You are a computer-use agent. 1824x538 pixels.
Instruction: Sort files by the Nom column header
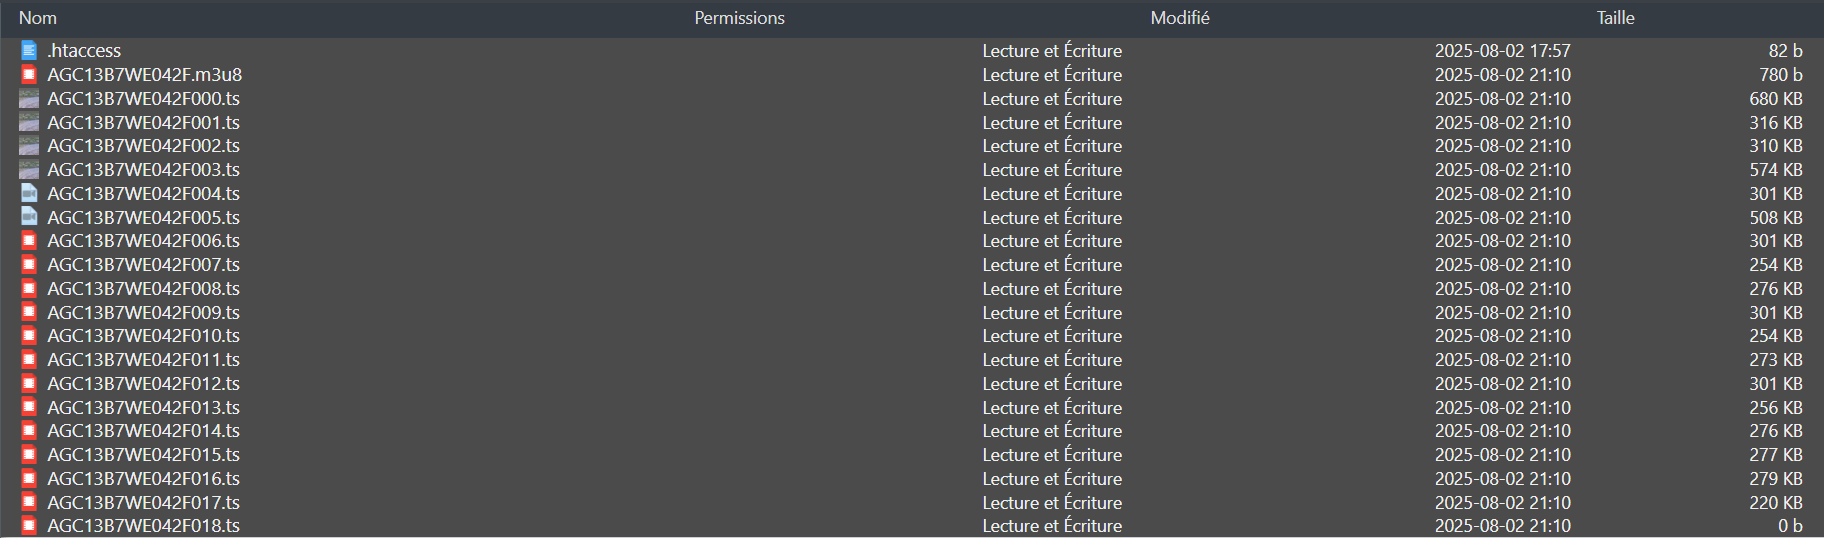tap(38, 18)
